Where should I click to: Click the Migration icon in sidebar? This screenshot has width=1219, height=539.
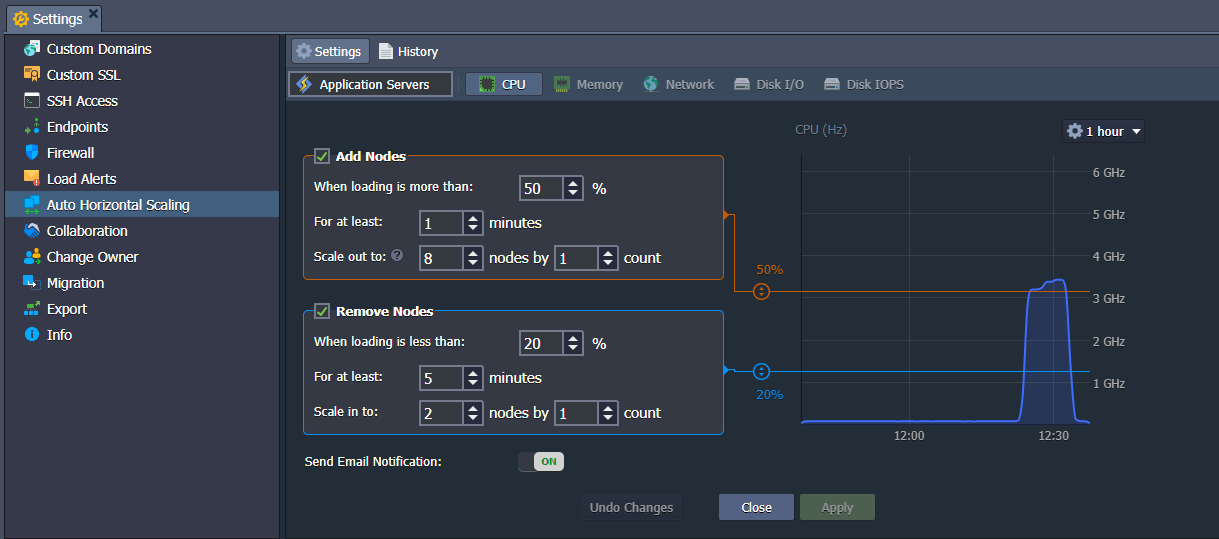click(x=32, y=283)
